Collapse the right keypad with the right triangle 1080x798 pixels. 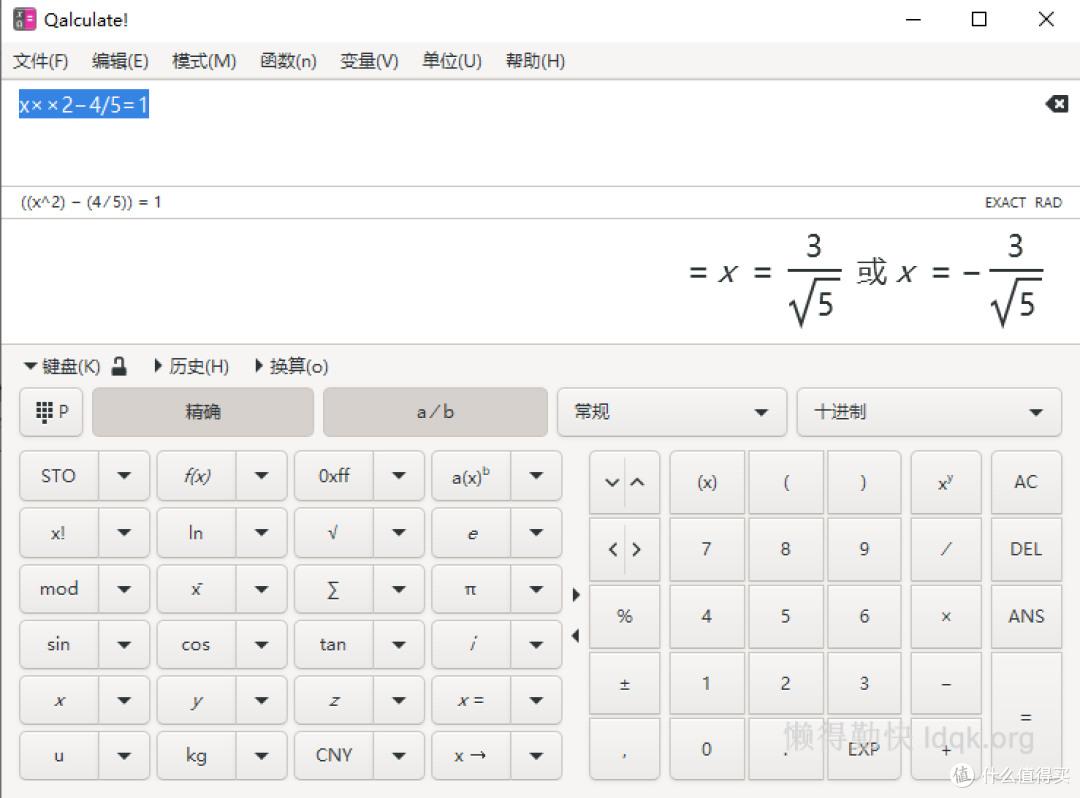pyautogui.click(x=576, y=594)
